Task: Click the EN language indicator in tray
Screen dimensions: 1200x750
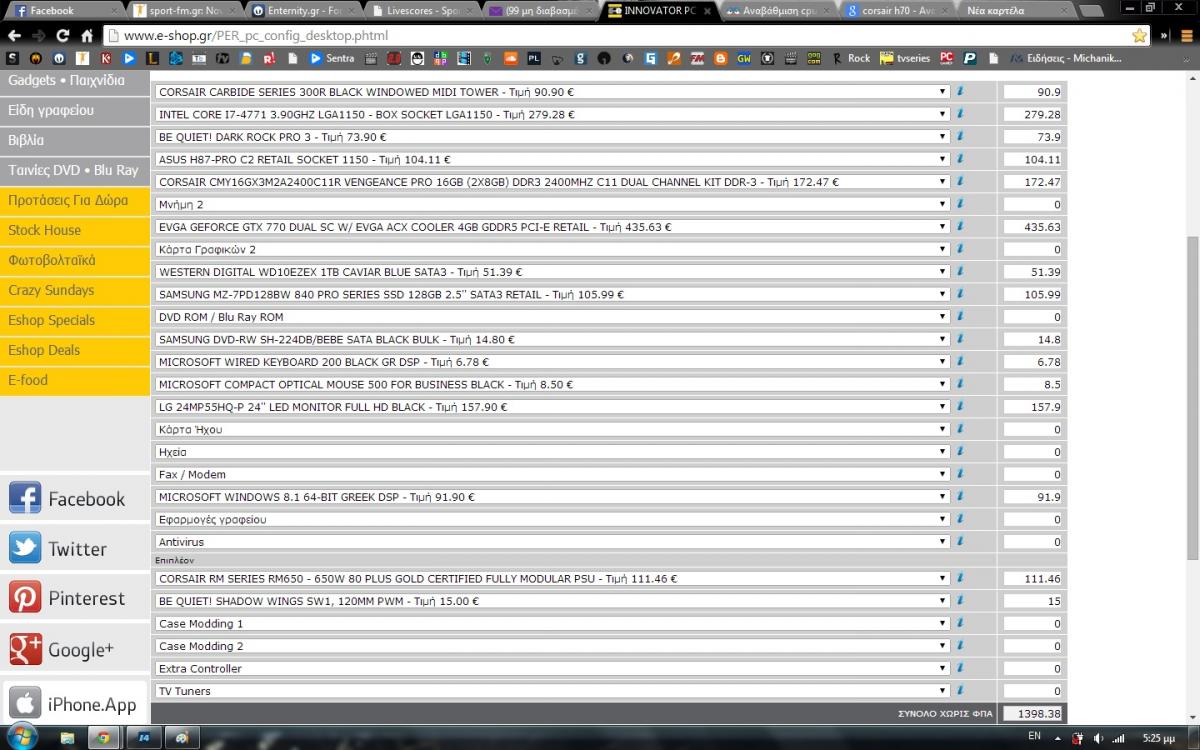Action: pos(1034,735)
